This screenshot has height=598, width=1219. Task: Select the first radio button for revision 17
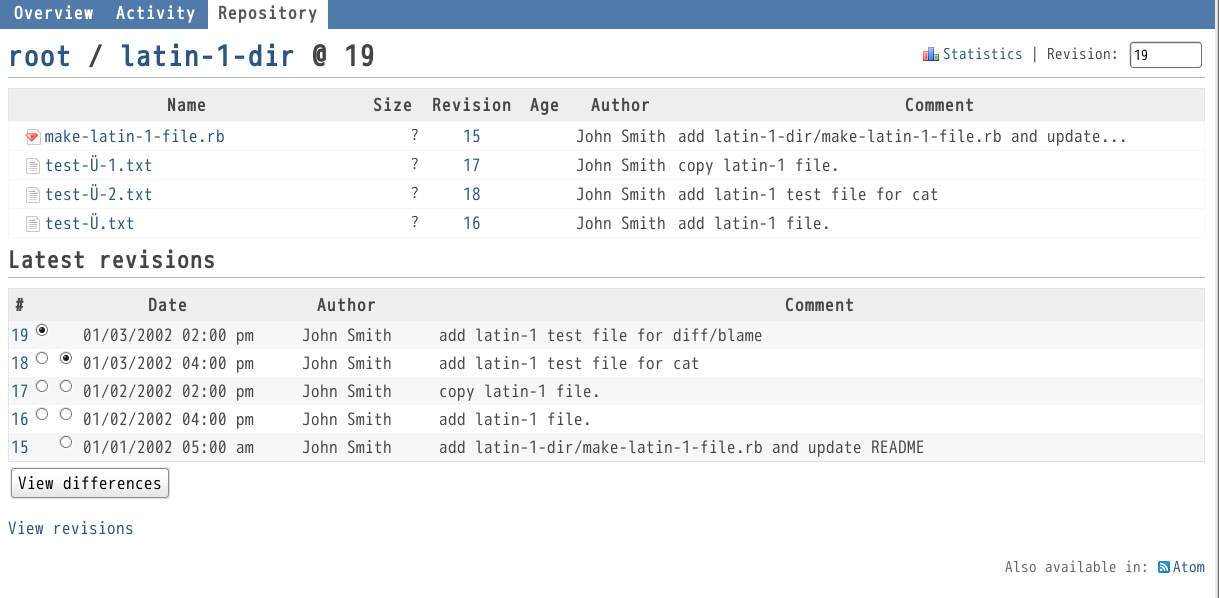pyautogui.click(x=42, y=386)
